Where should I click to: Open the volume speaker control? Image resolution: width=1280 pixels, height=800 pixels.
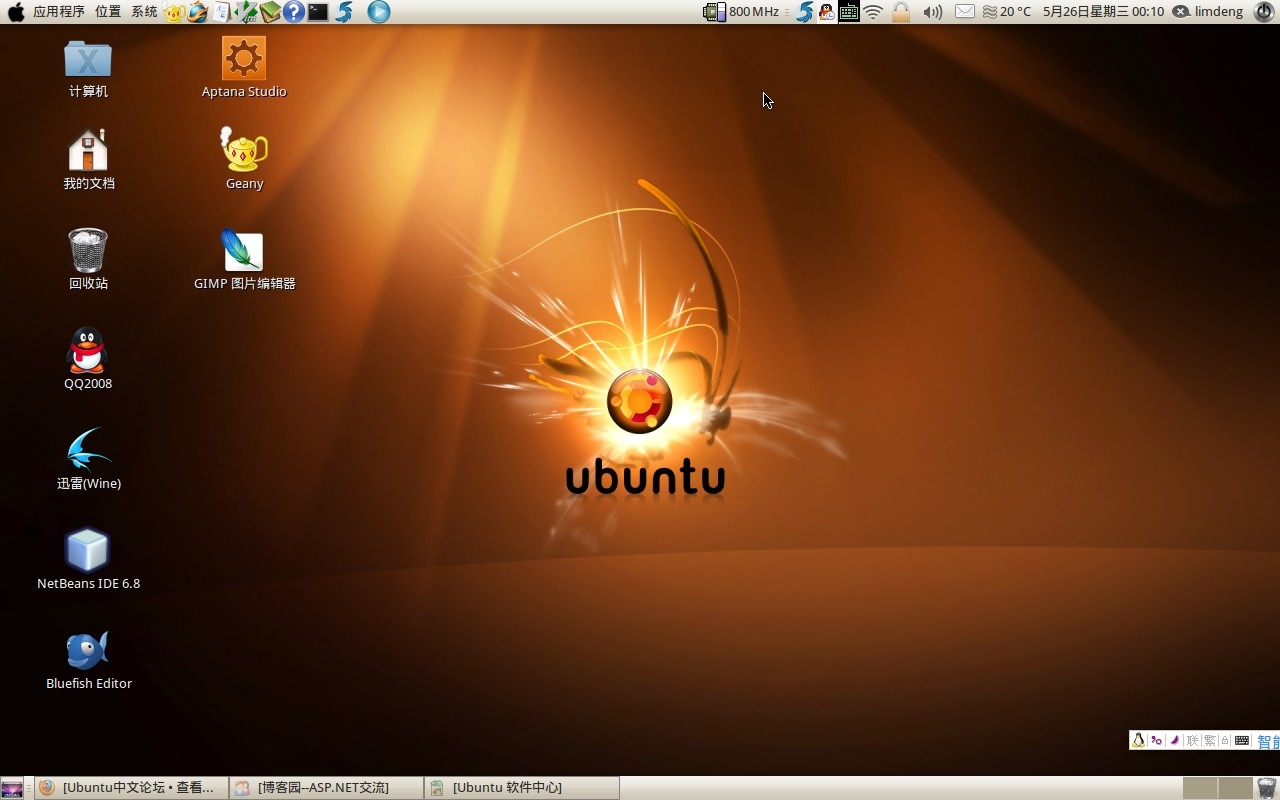tap(932, 12)
